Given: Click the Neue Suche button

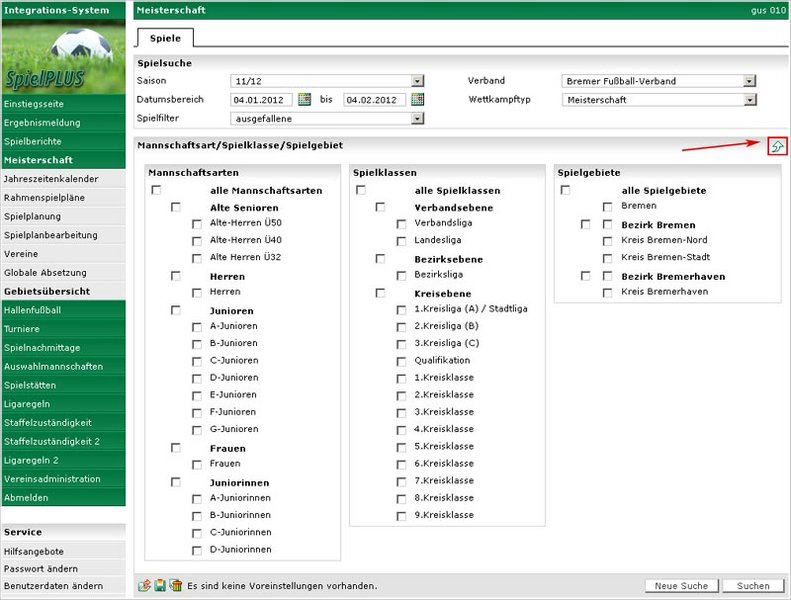Looking at the screenshot, I should click(x=681, y=586).
